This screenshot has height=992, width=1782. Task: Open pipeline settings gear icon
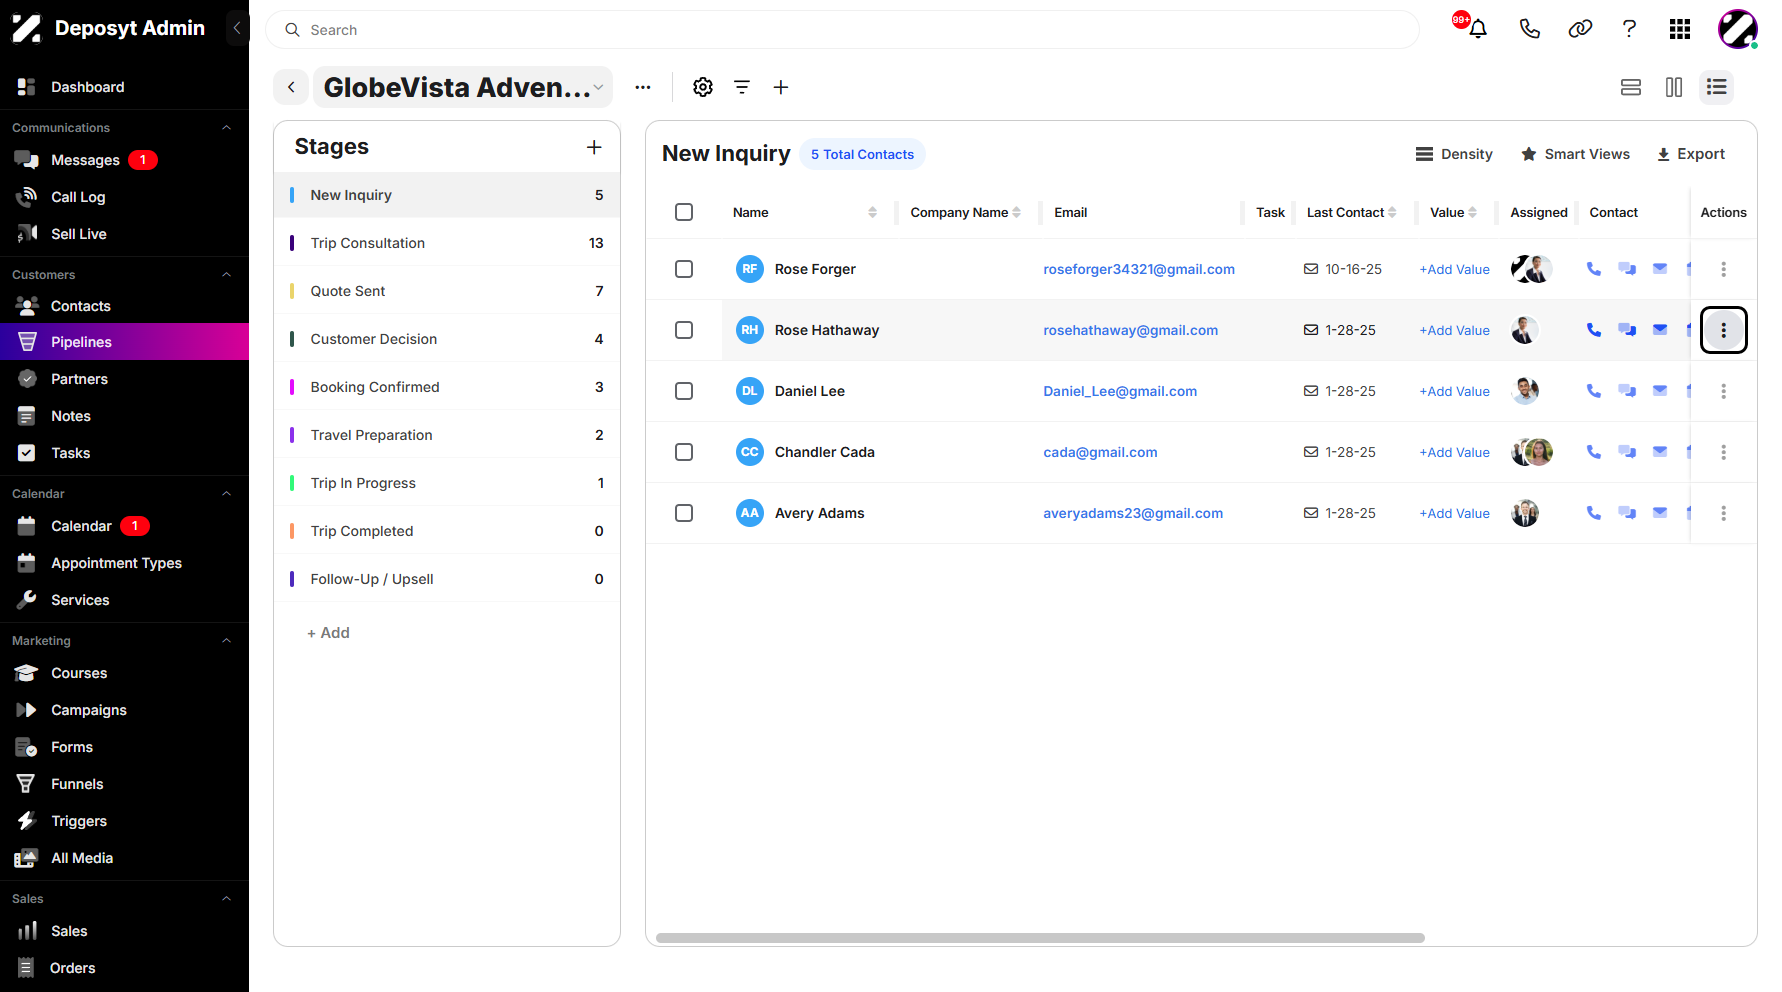703,87
